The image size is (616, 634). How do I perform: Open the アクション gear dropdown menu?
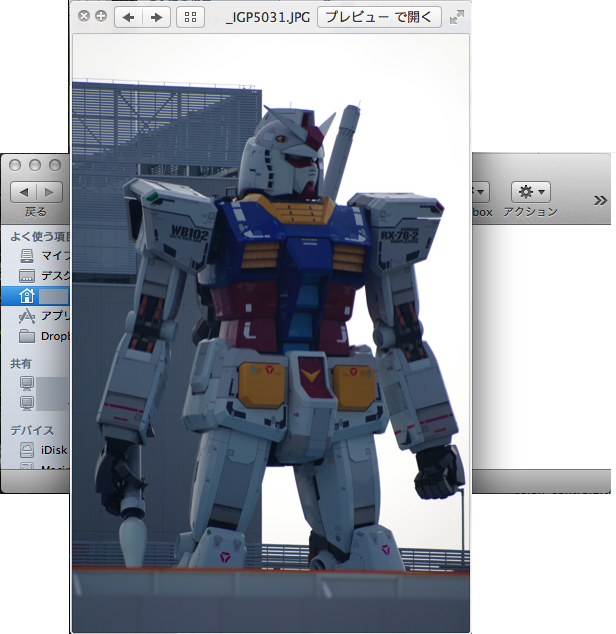coord(530,191)
